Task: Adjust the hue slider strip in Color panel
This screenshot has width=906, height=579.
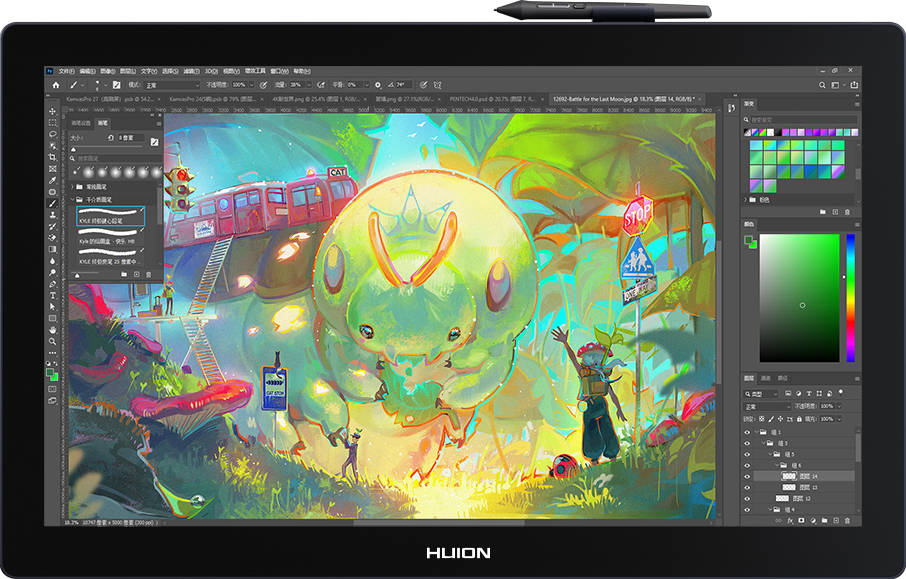Action: tap(851, 298)
